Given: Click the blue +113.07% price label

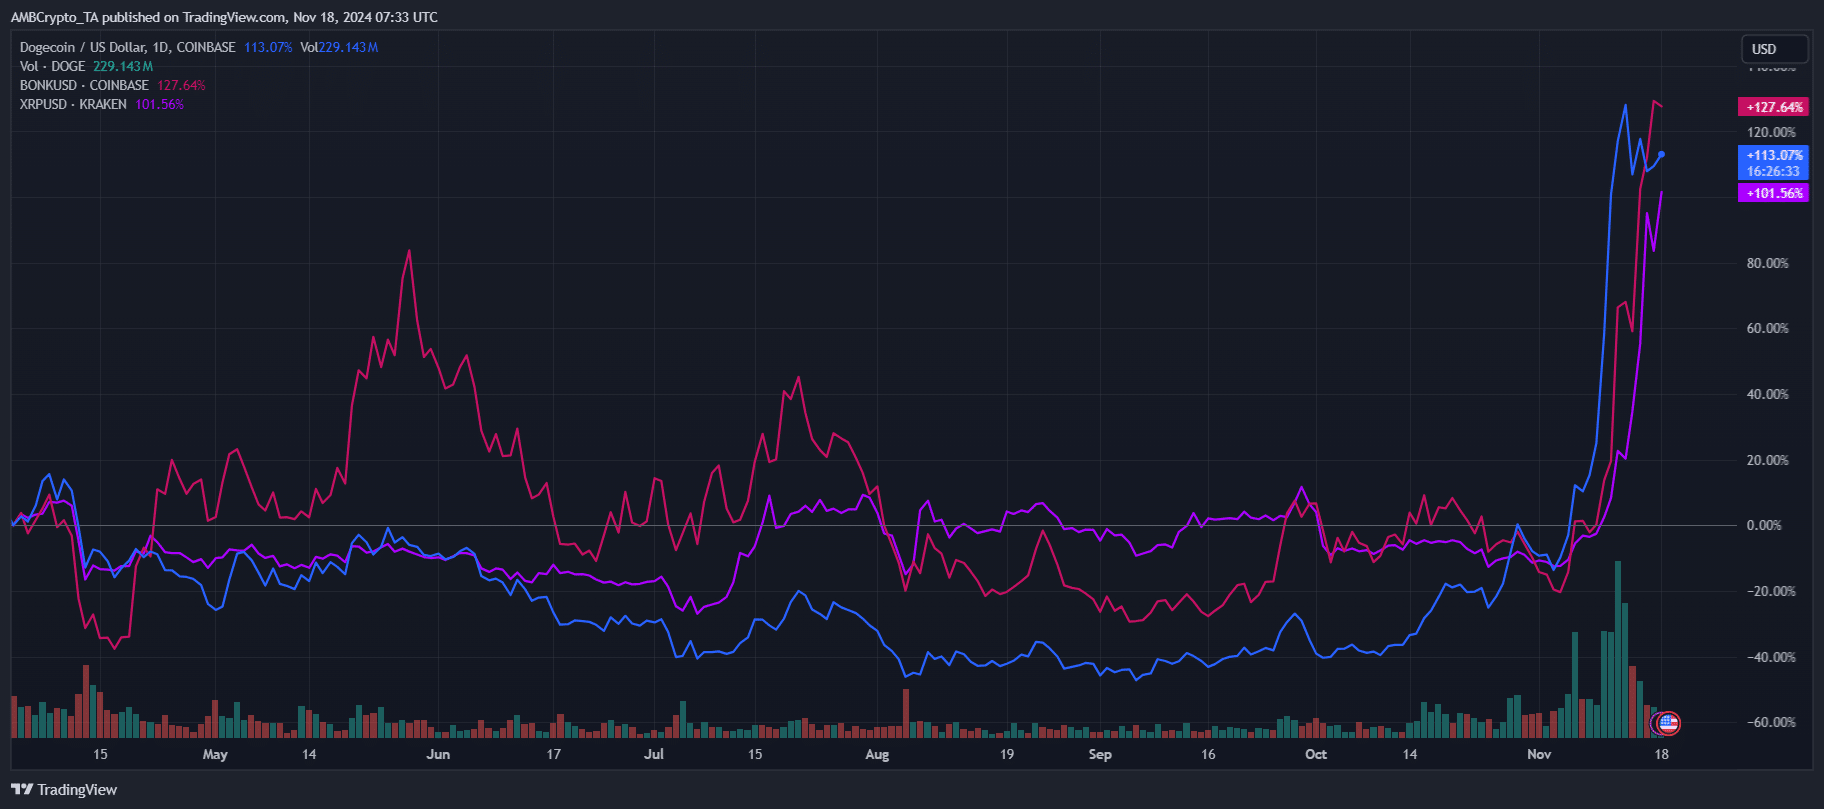Looking at the screenshot, I should tap(1773, 155).
